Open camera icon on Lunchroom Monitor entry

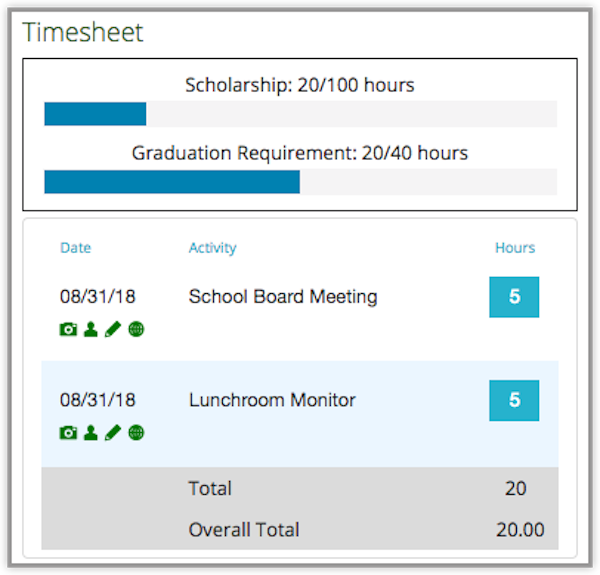(68, 433)
